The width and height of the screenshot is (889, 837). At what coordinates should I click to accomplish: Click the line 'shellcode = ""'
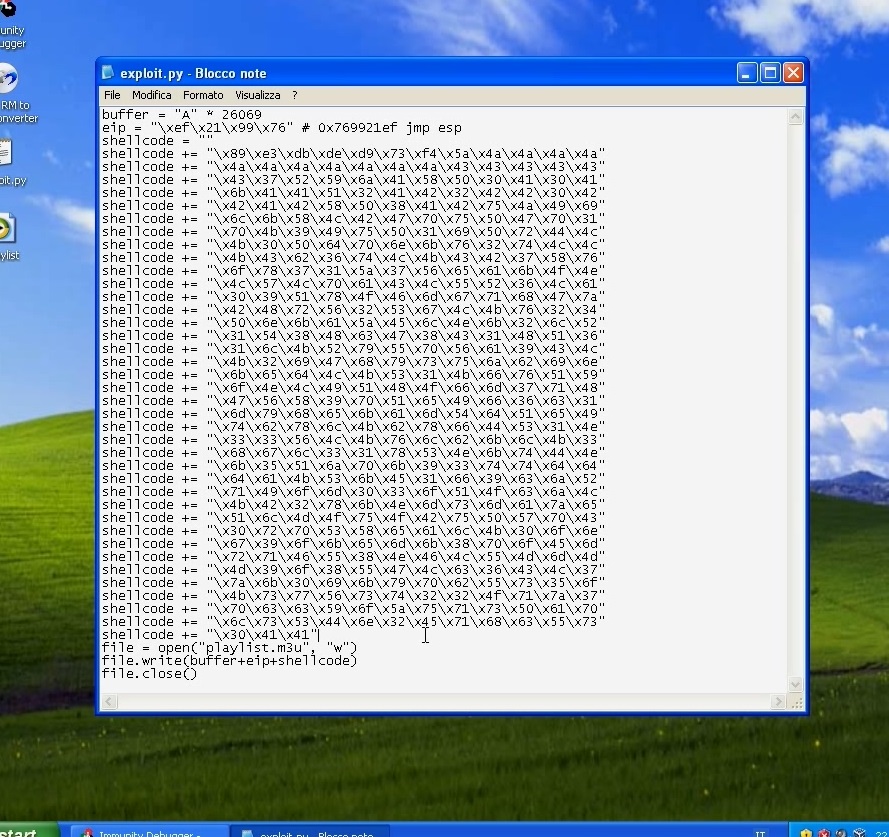click(157, 141)
